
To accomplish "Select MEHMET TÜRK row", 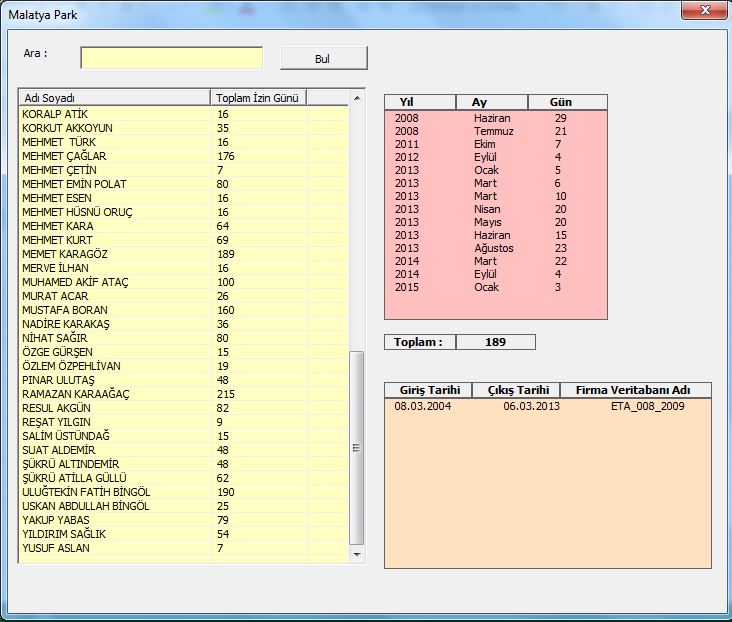I will point(184,142).
